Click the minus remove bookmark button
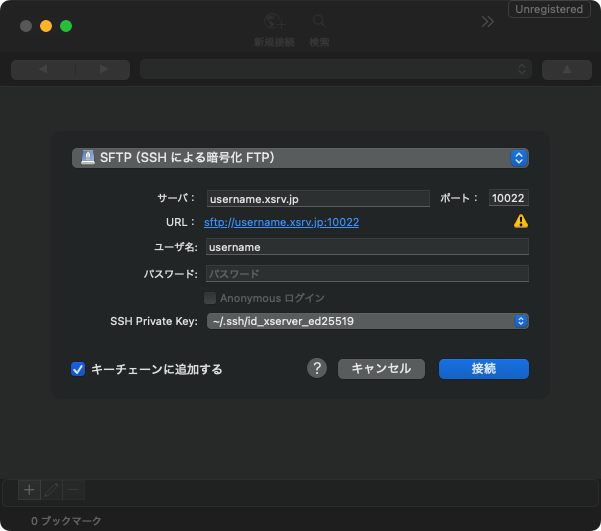This screenshot has width=601, height=531. [74, 489]
